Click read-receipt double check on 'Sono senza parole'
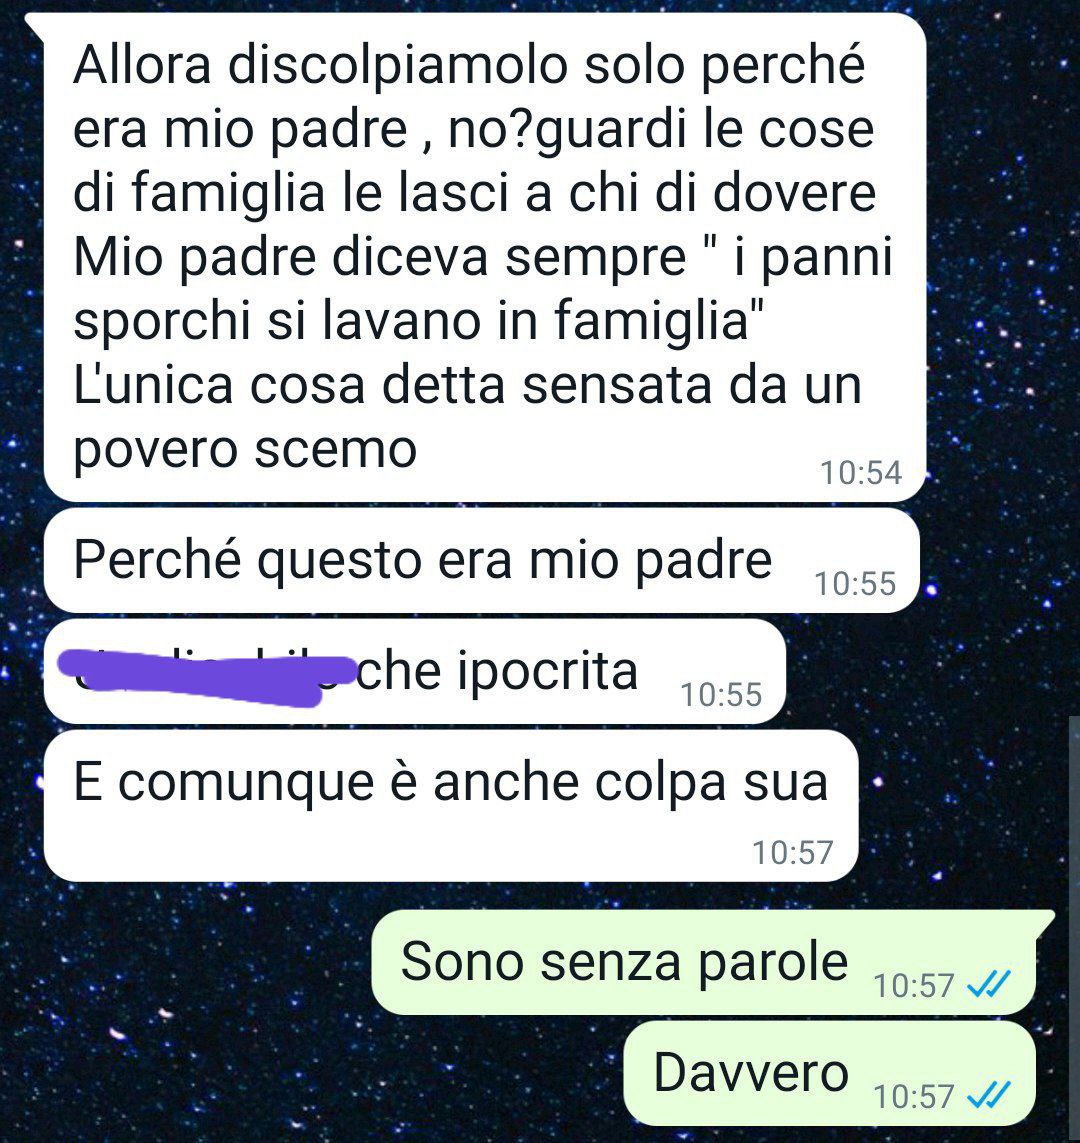The width and height of the screenshot is (1080, 1143). [988, 985]
